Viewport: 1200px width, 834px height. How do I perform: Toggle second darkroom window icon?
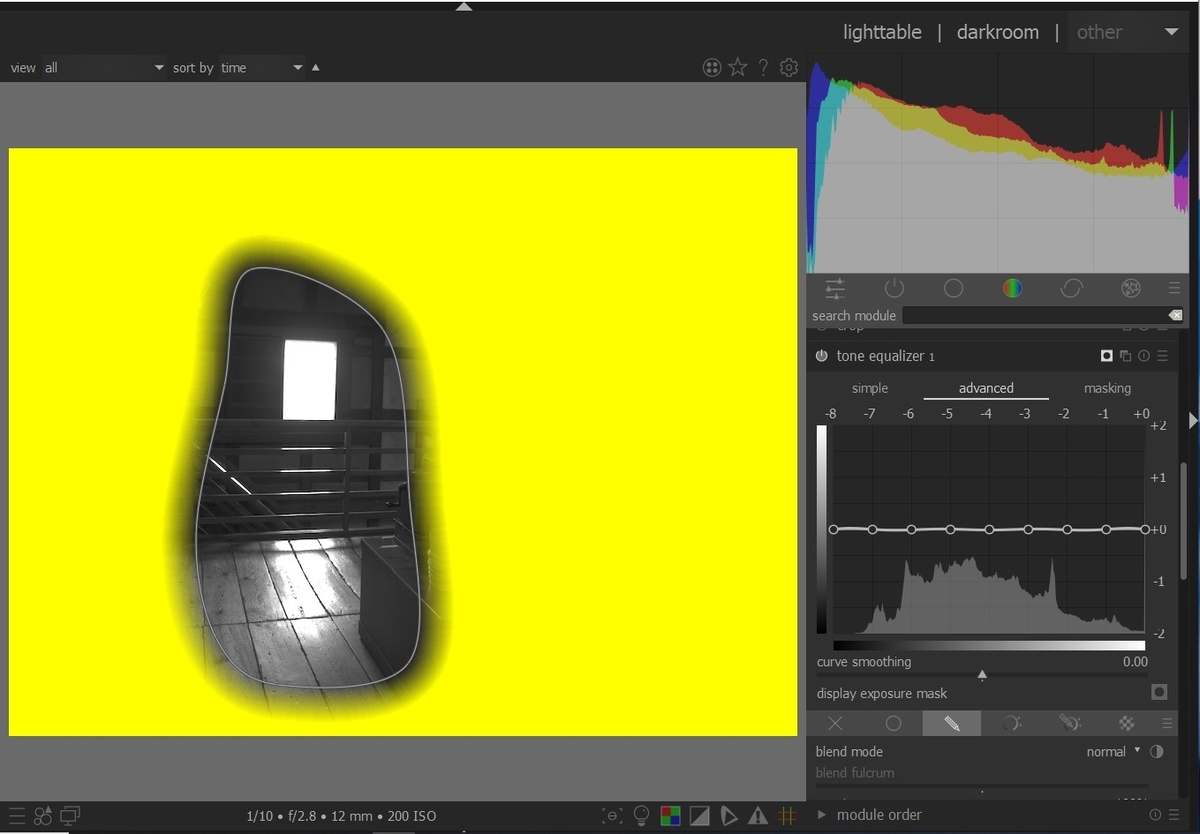pyautogui.click(x=70, y=816)
